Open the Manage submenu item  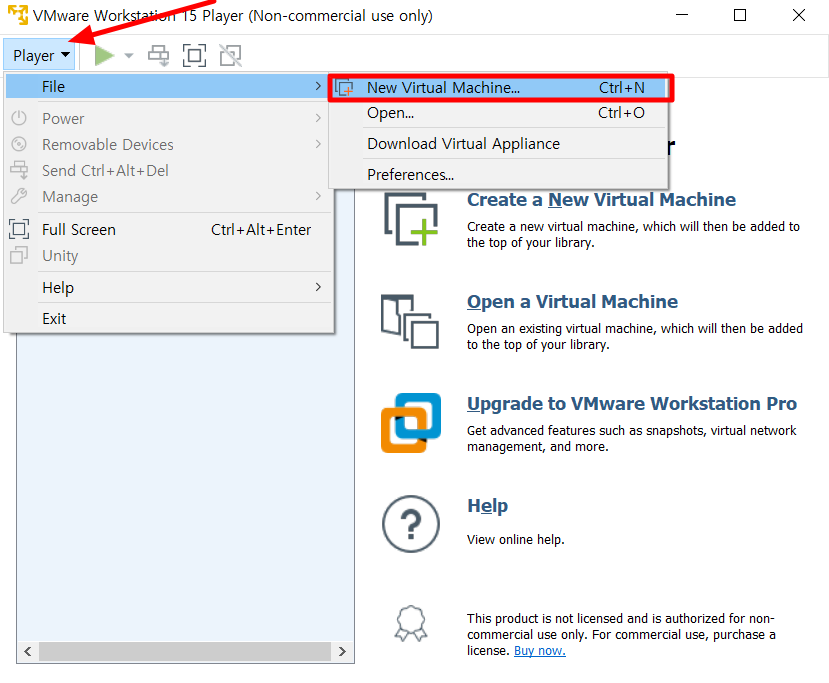pyautogui.click(x=167, y=197)
